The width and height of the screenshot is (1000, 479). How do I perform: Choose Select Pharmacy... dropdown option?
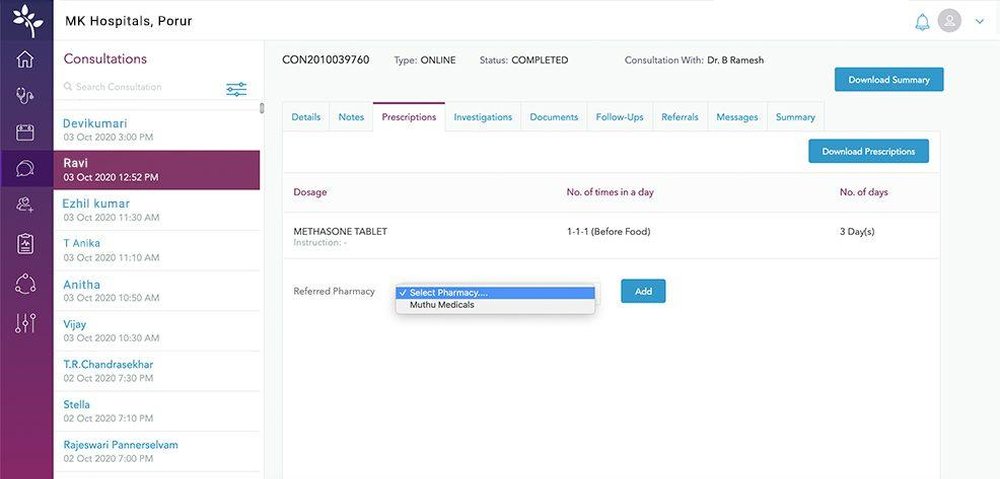(495, 293)
